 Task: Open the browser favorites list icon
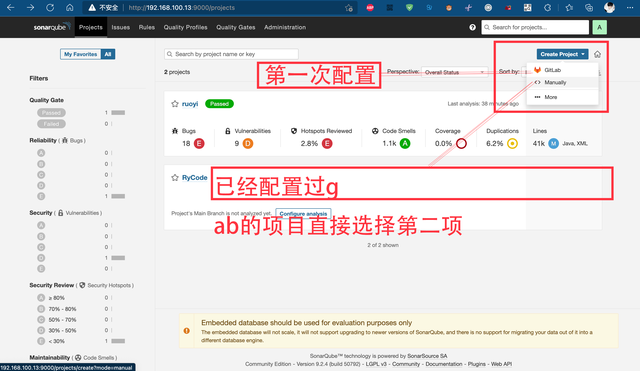pos(569,7)
